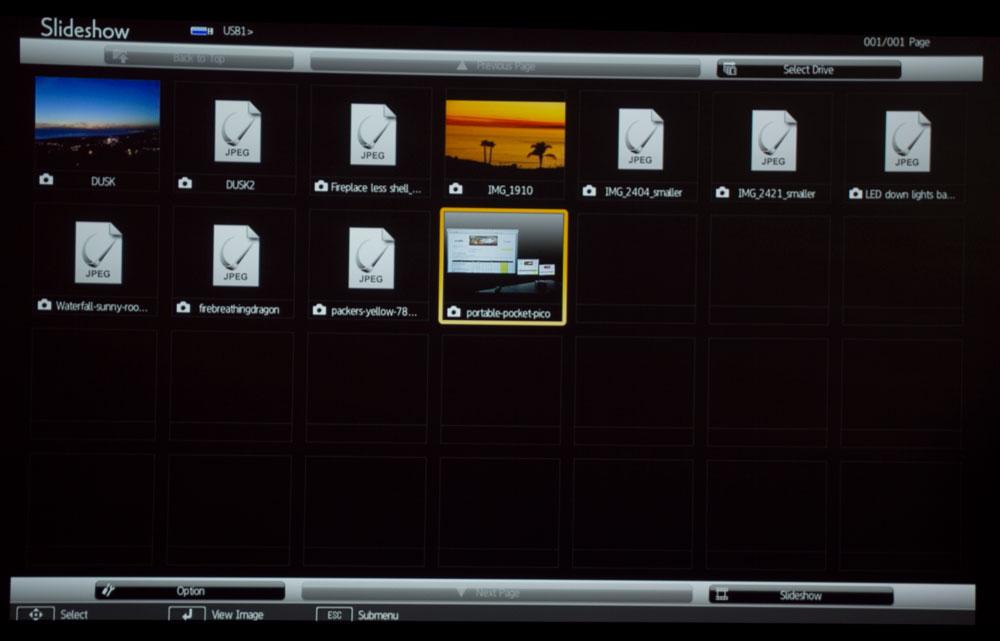
Task: Click the 'Submenu' hint text
Action: (378, 615)
